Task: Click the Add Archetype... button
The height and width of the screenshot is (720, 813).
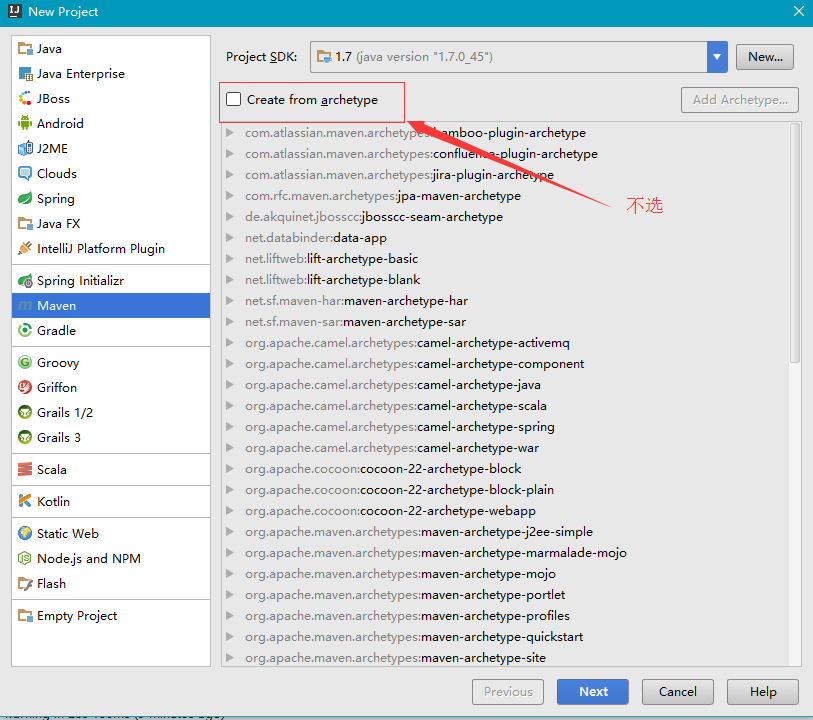Action: [x=740, y=100]
